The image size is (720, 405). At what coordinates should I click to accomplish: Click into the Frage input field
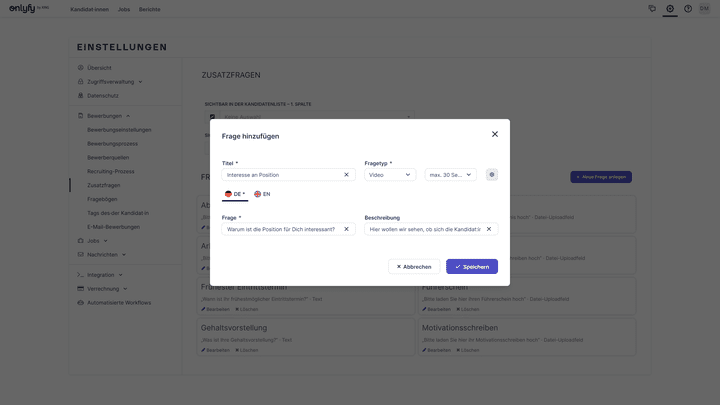[x=281, y=229]
